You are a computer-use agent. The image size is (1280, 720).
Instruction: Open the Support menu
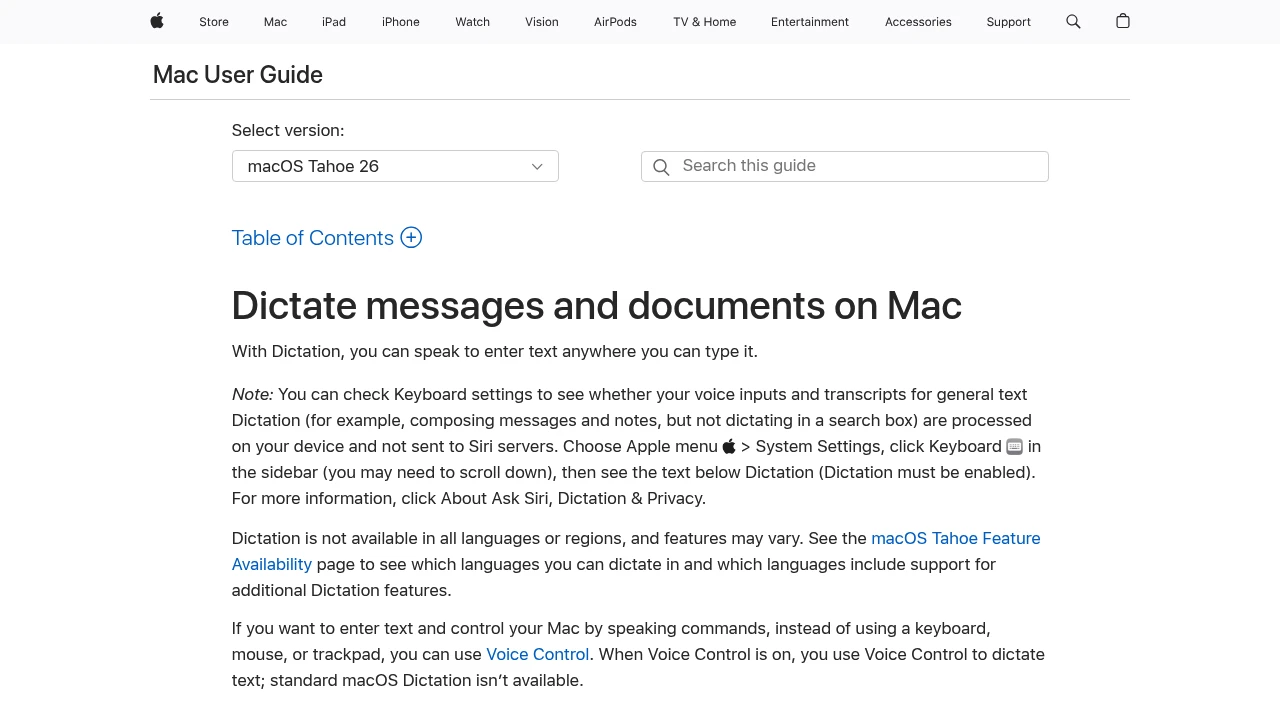[1008, 22]
